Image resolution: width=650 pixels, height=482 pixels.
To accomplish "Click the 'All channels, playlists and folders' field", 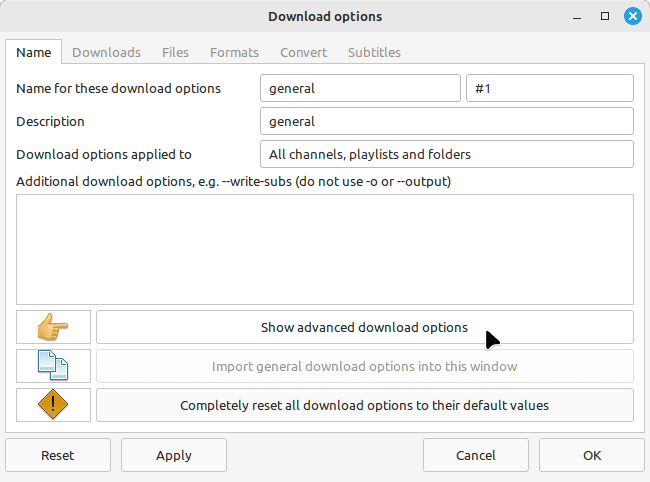I will coord(446,154).
